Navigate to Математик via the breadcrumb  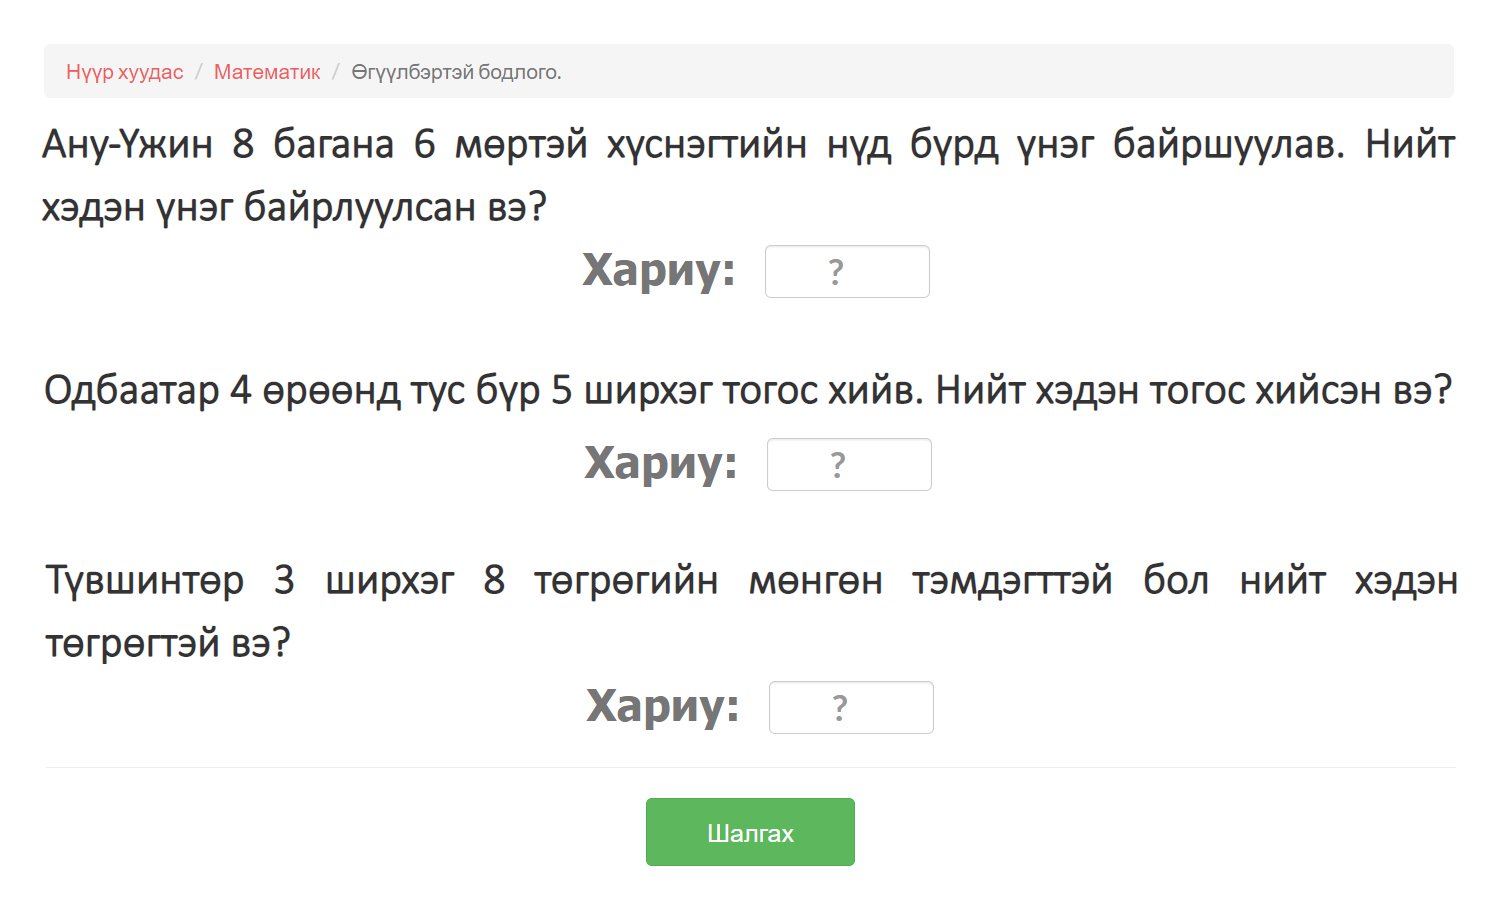coord(266,72)
